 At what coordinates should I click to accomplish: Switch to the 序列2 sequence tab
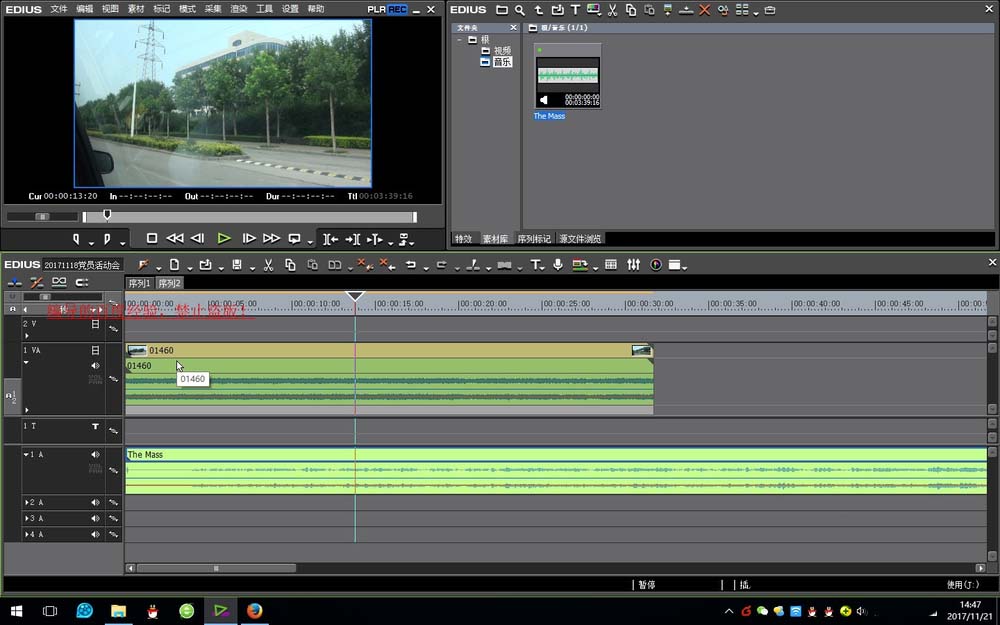pyautogui.click(x=169, y=284)
